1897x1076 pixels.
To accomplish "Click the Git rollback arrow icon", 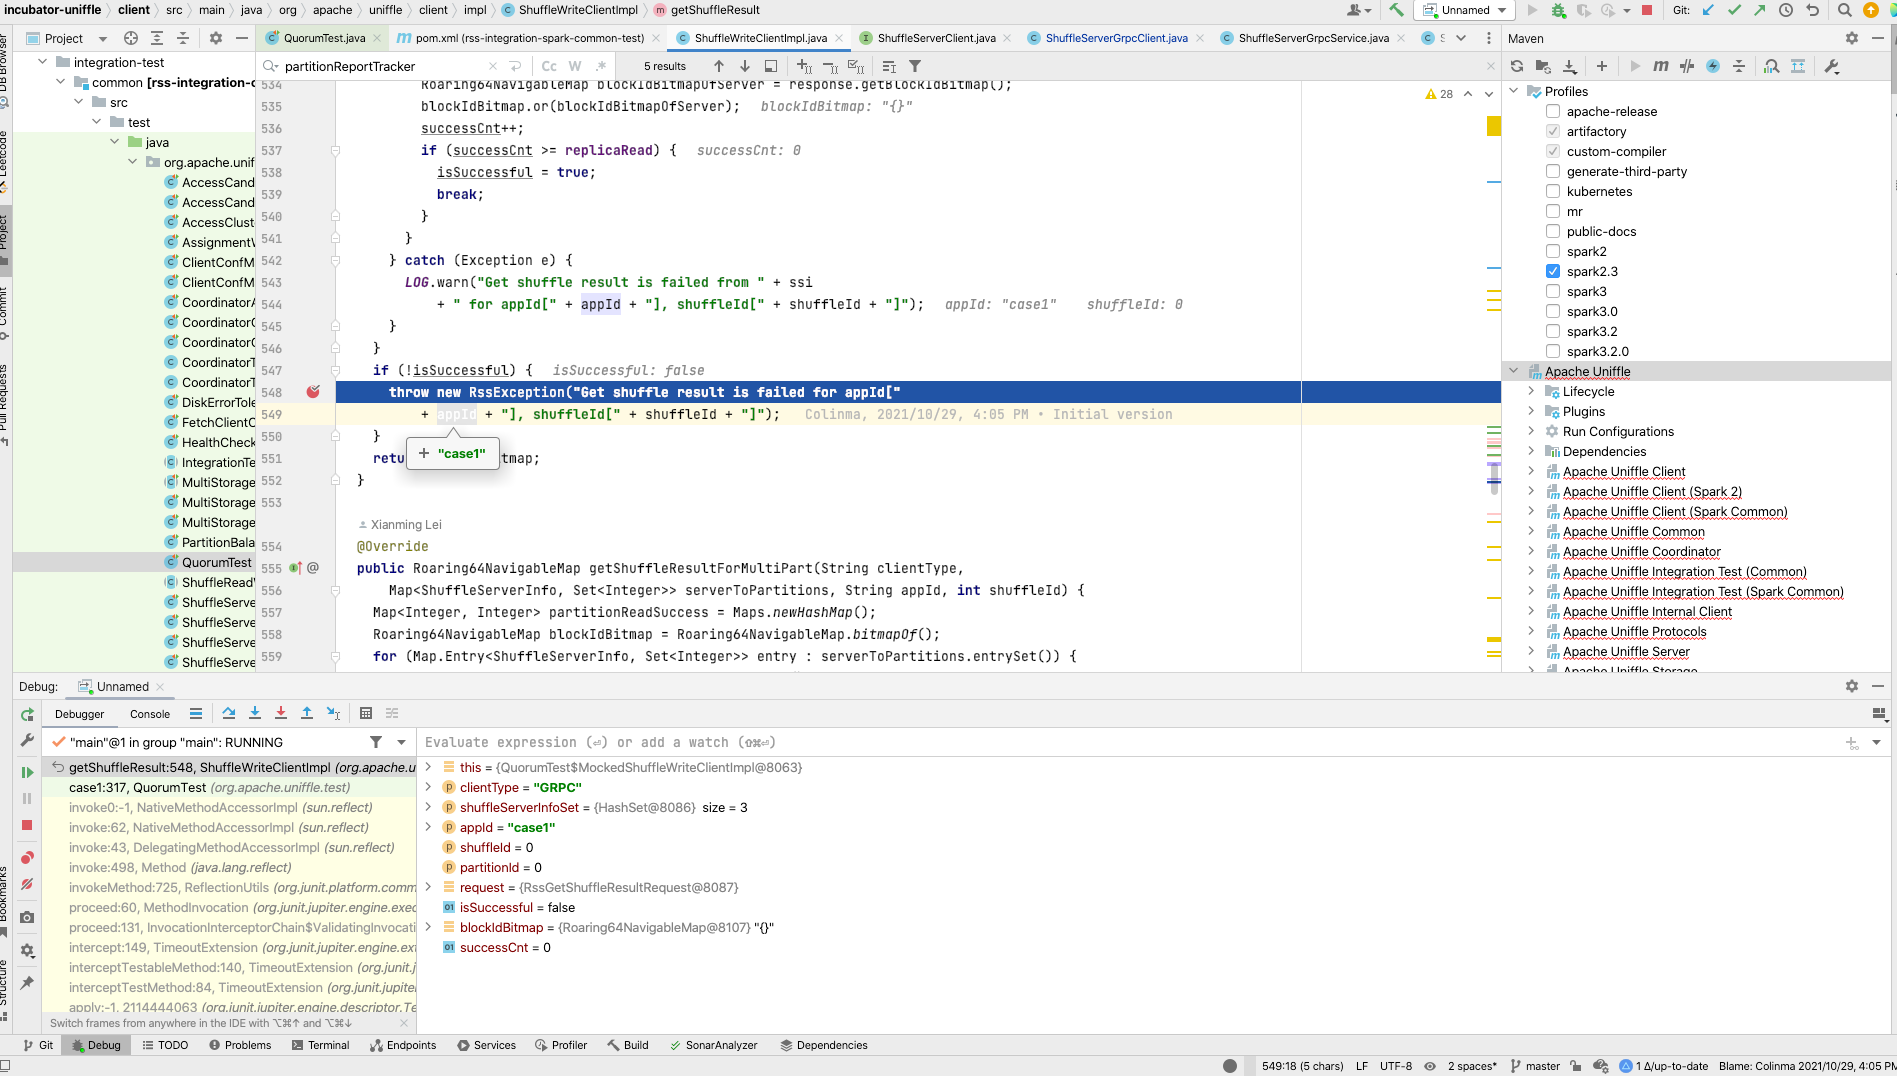I will tap(1812, 10).
